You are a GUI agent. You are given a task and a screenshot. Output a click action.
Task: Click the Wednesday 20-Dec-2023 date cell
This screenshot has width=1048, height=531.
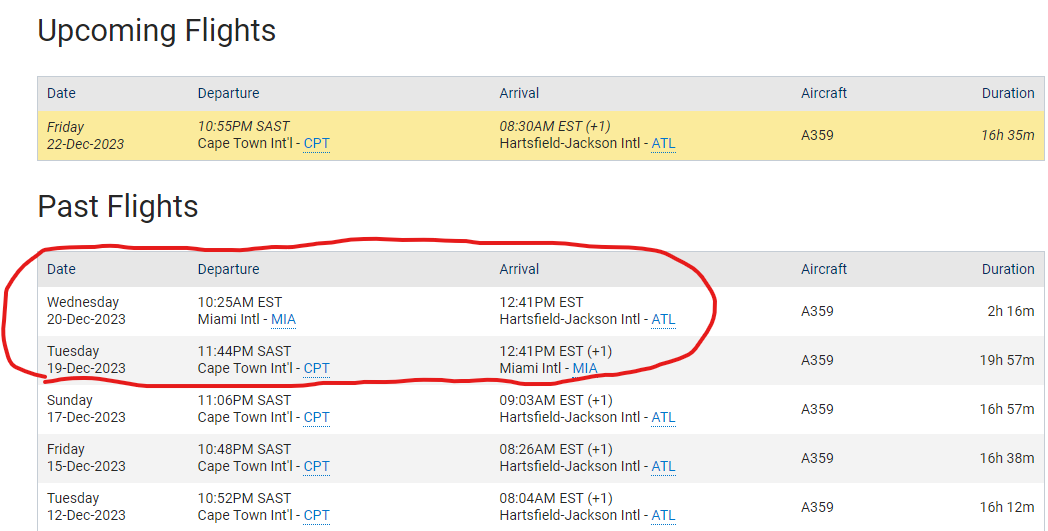[x=85, y=311]
